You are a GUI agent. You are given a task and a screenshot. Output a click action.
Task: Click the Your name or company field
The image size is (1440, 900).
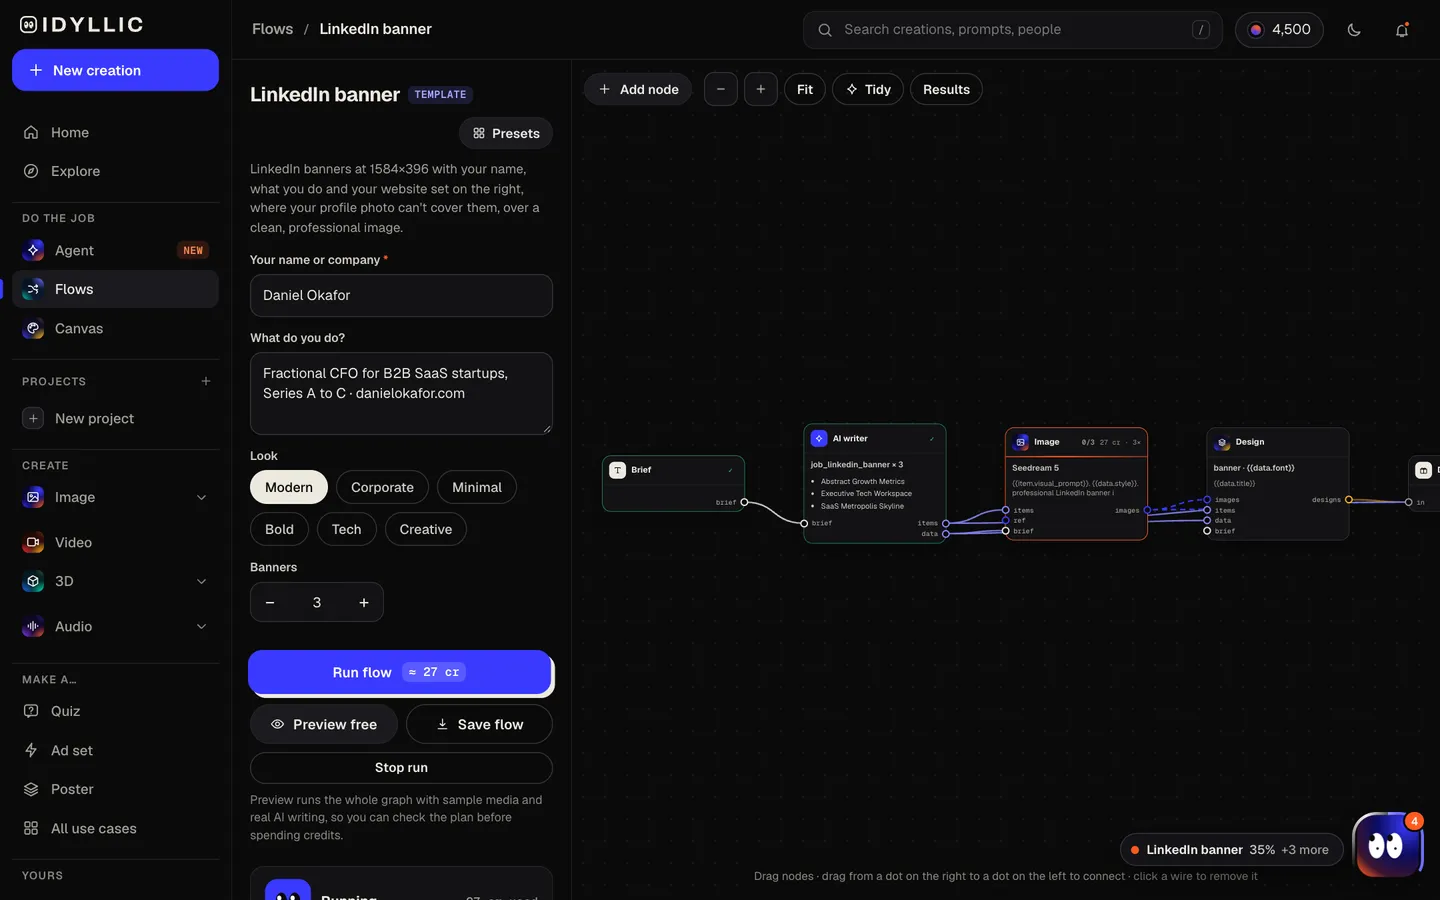click(x=401, y=295)
